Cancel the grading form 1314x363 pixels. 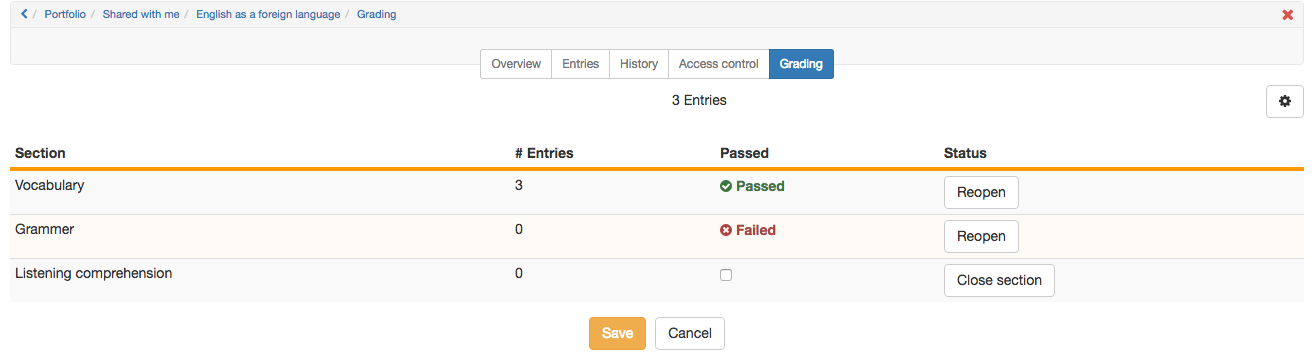click(x=690, y=333)
